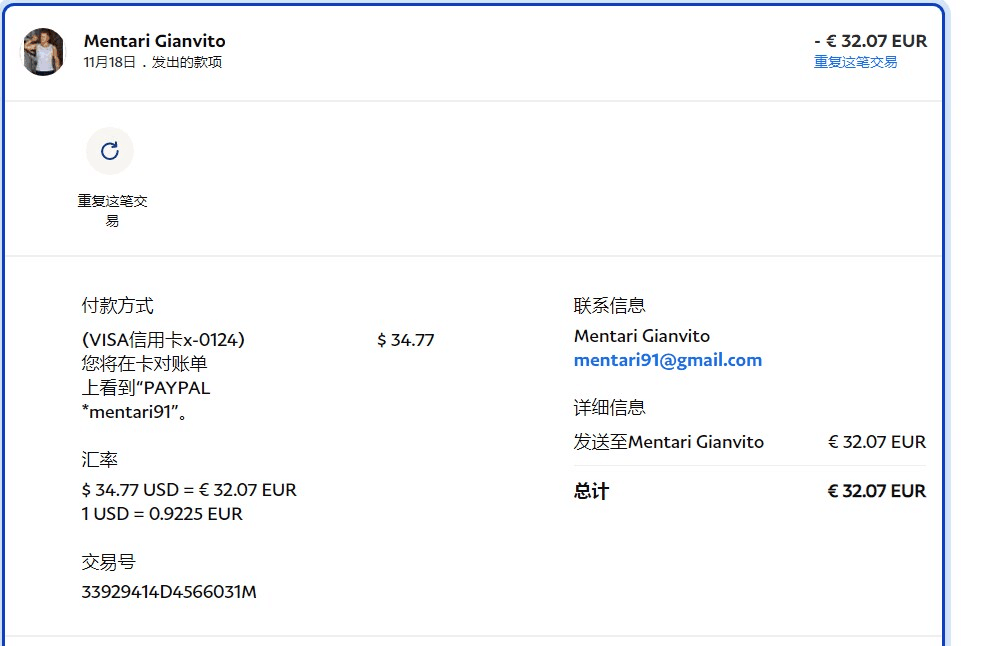The height and width of the screenshot is (646, 1005).
Task: Click the 11月18日 发出的款项 date line
Action: click(152, 63)
